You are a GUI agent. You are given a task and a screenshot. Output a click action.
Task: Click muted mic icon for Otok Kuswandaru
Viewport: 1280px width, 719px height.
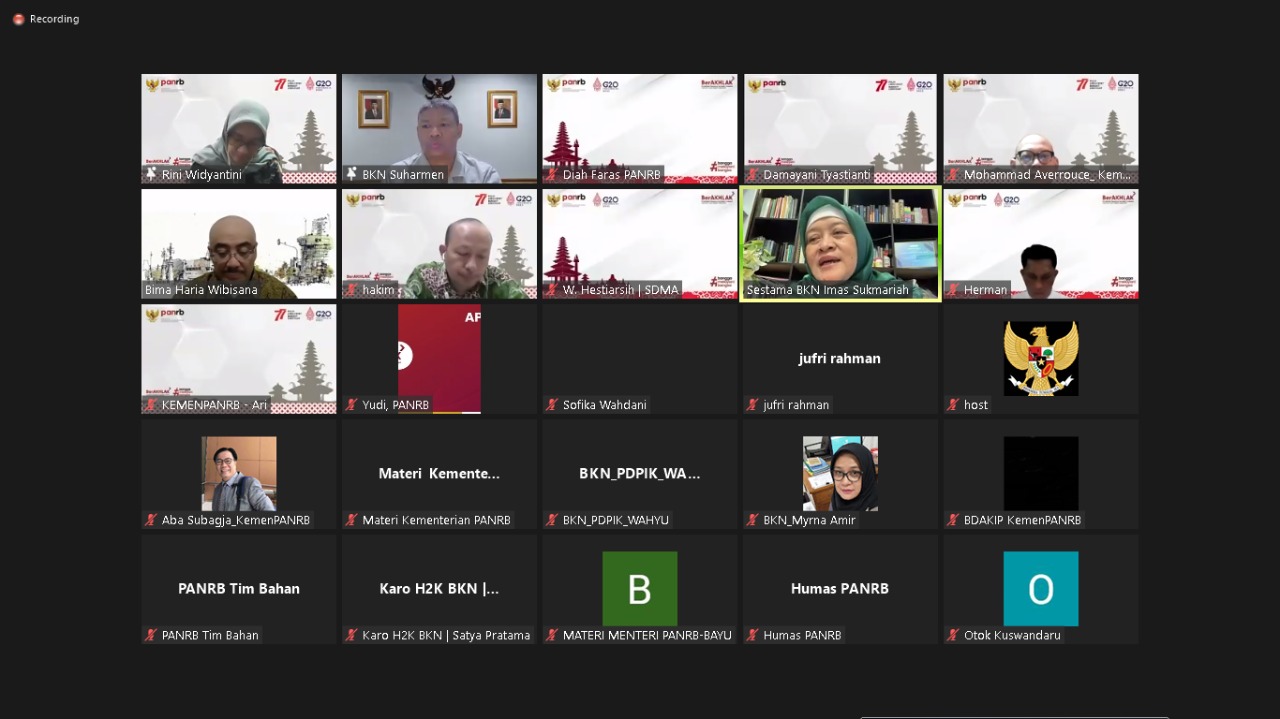953,635
